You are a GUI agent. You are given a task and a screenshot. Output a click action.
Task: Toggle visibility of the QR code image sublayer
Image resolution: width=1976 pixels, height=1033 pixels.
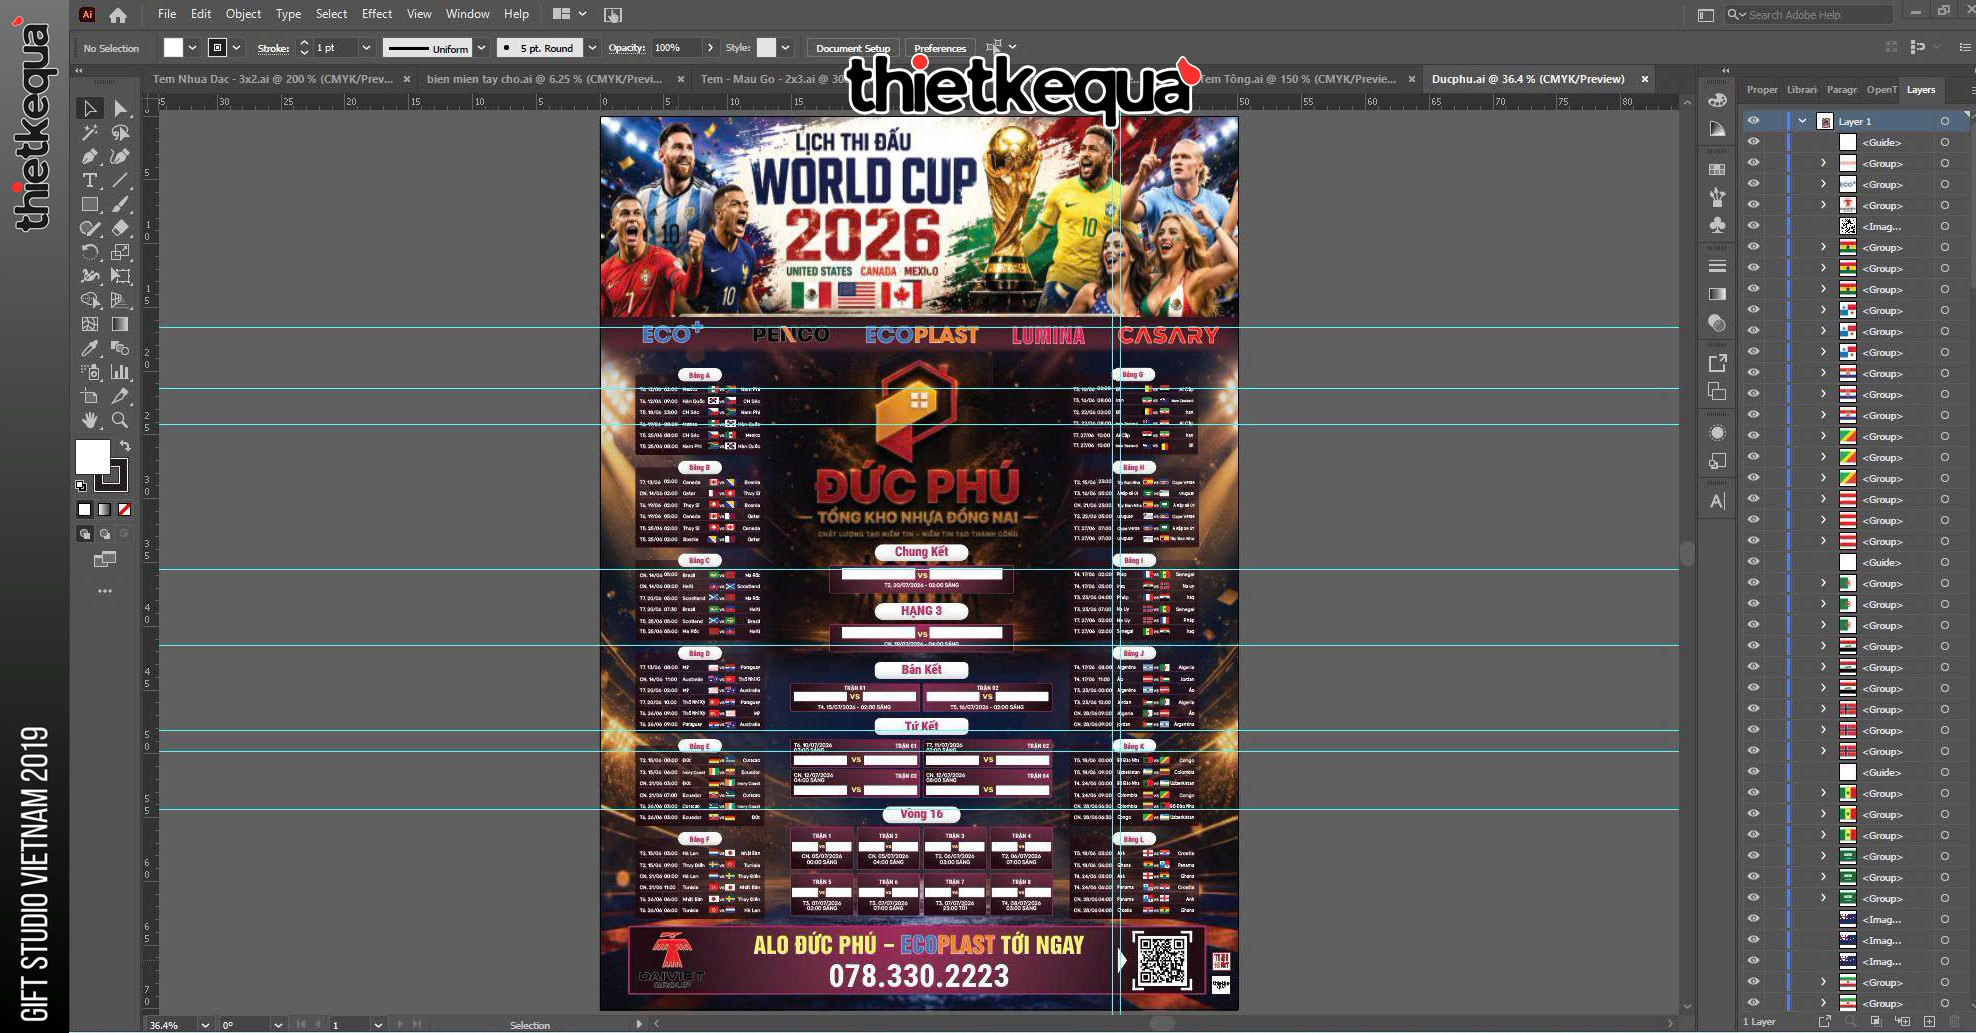1753,226
